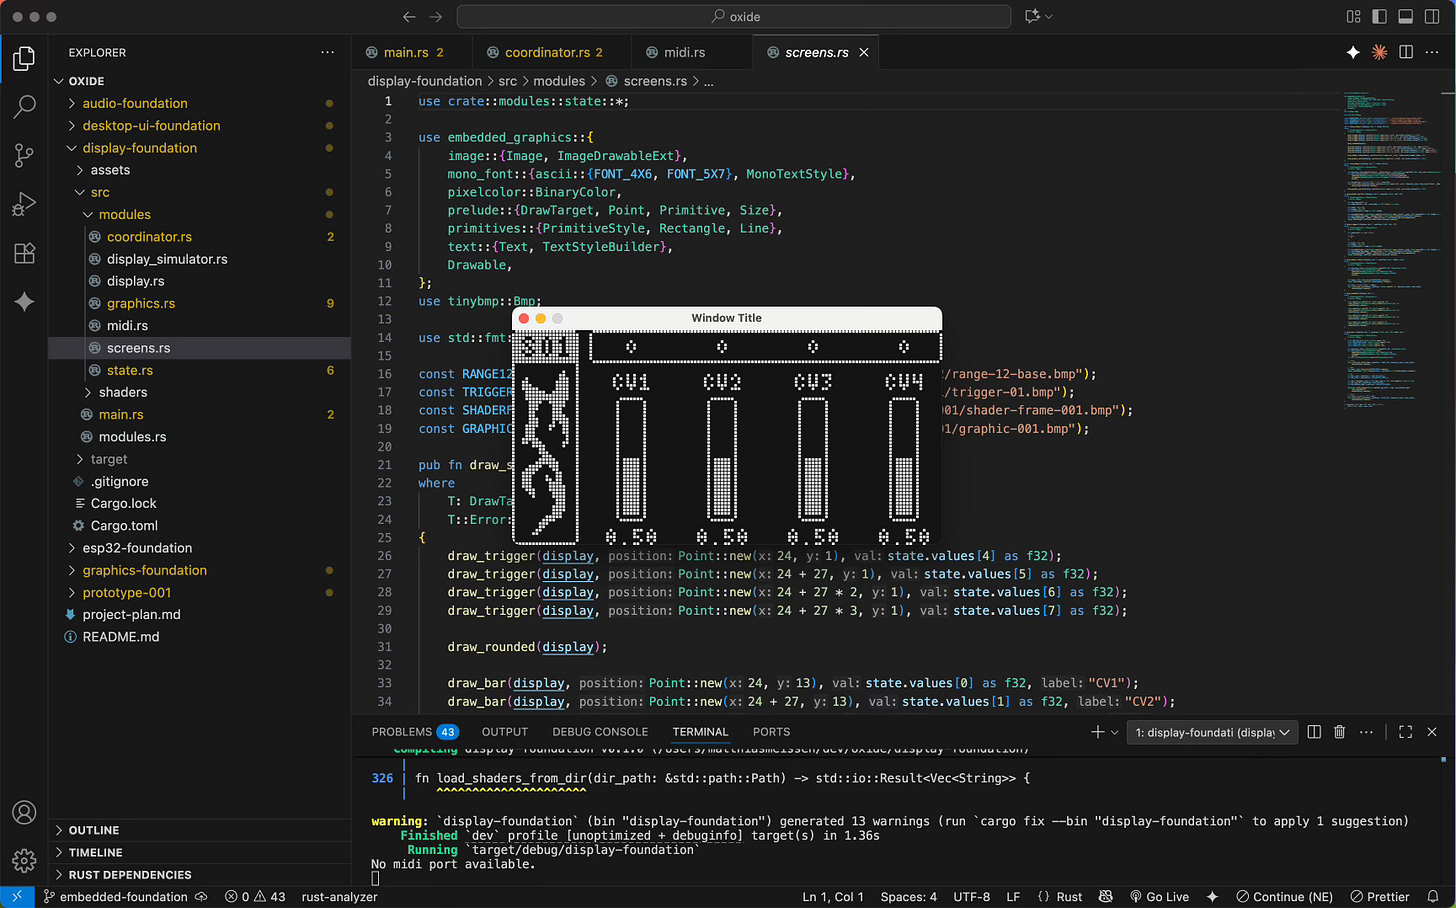Expand the OUTLINE section
The height and width of the screenshot is (908, 1456).
[x=94, y=830]
